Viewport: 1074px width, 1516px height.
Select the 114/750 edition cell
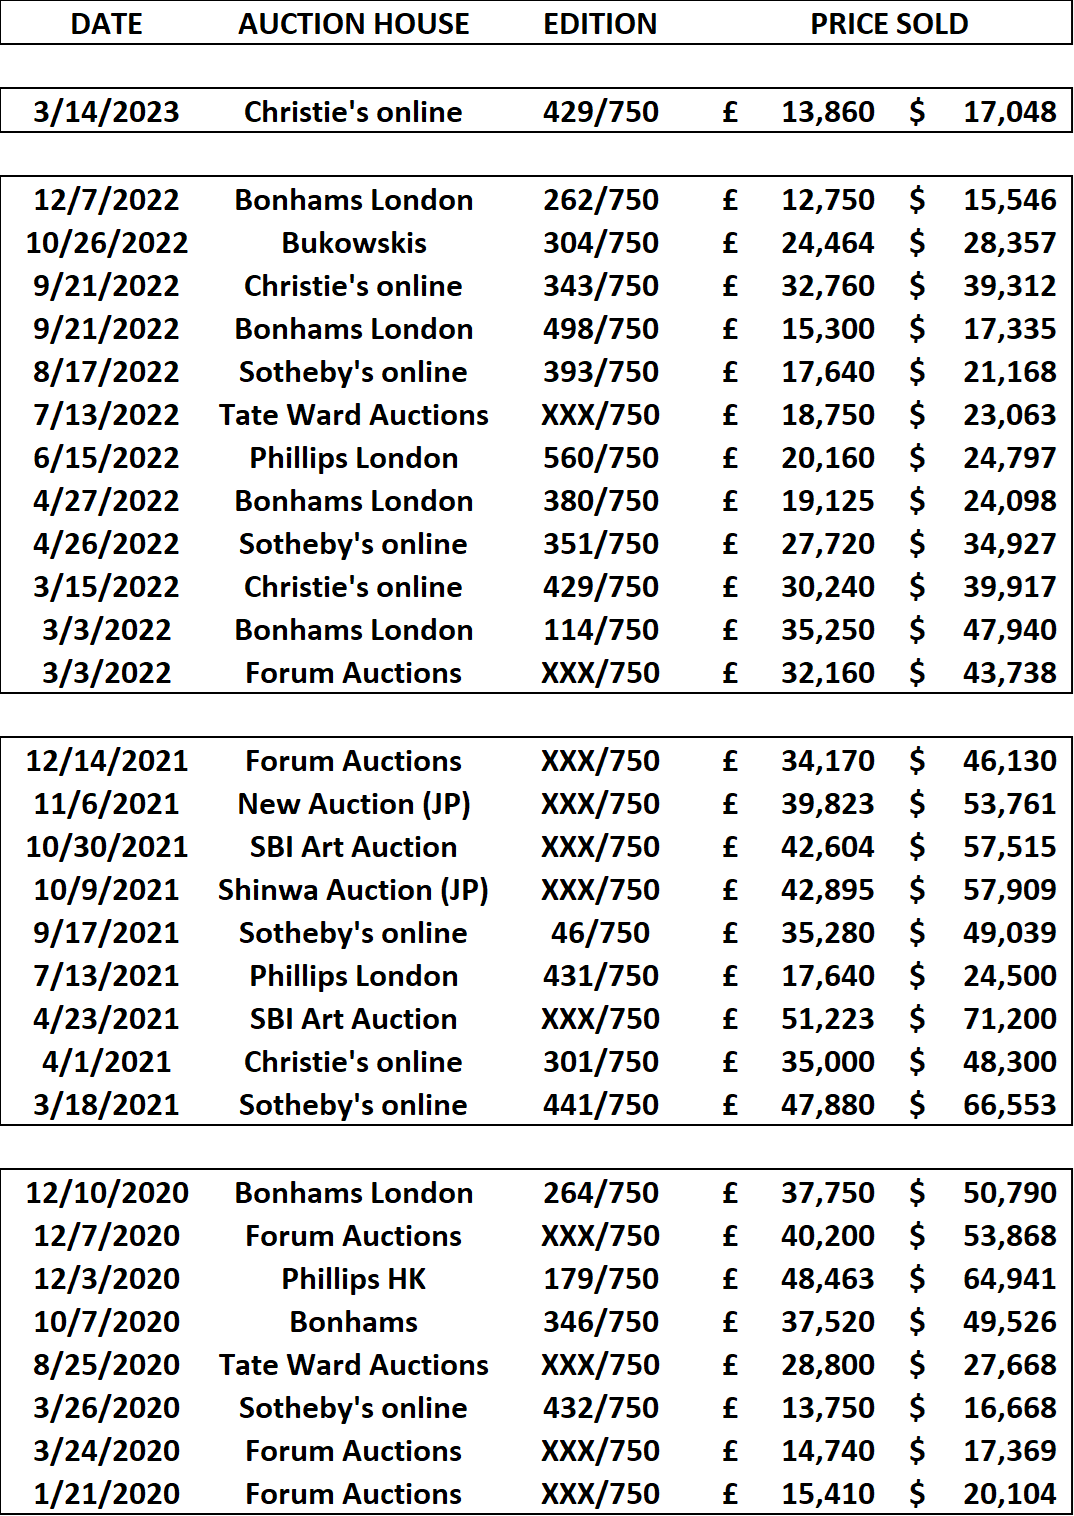601,630
